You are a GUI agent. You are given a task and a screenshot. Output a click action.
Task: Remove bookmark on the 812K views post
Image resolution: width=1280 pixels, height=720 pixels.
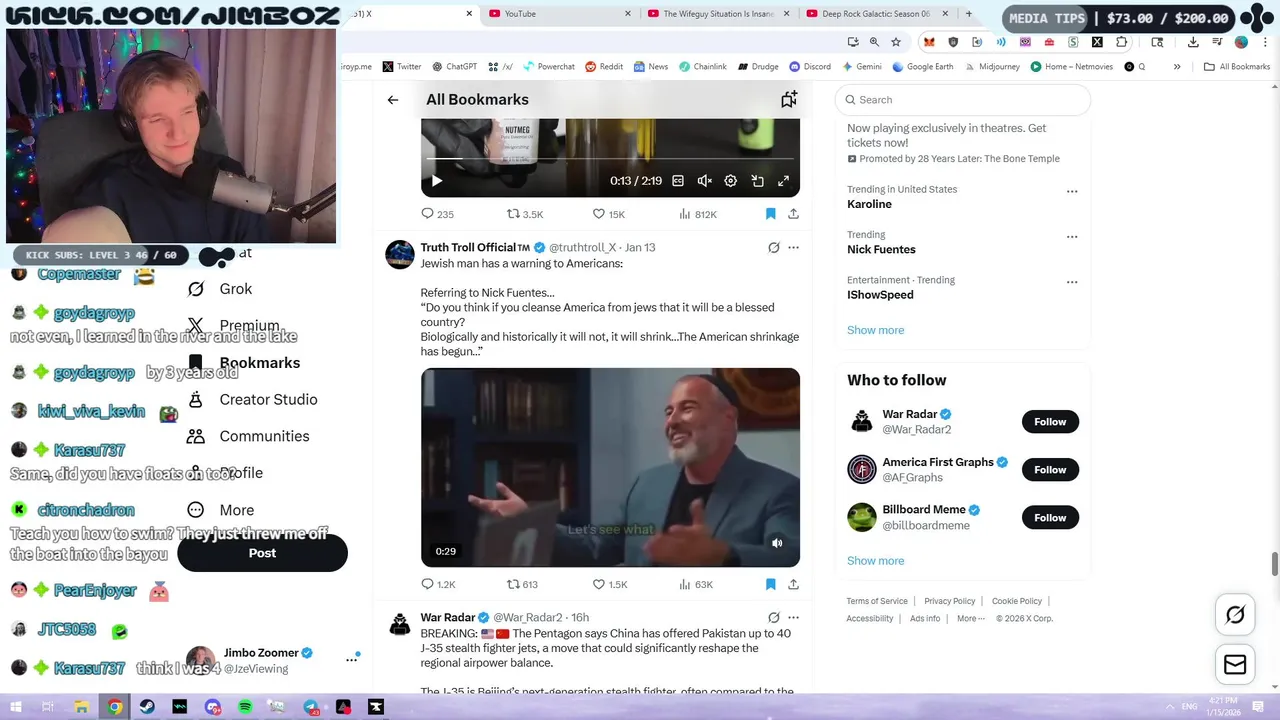(770, 214)
